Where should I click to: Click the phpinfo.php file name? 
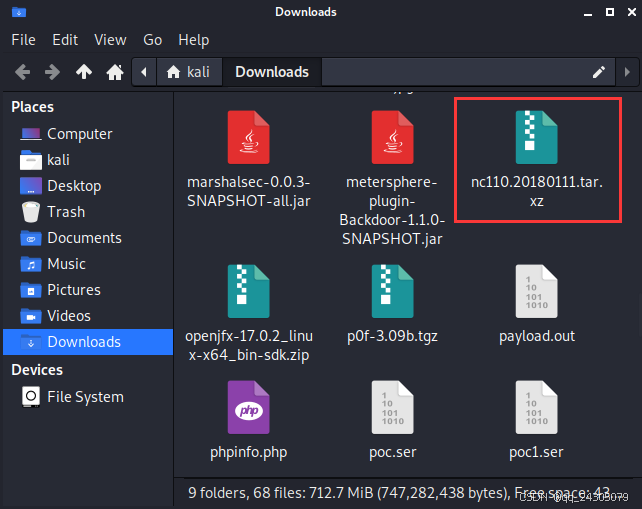point(249,452)
